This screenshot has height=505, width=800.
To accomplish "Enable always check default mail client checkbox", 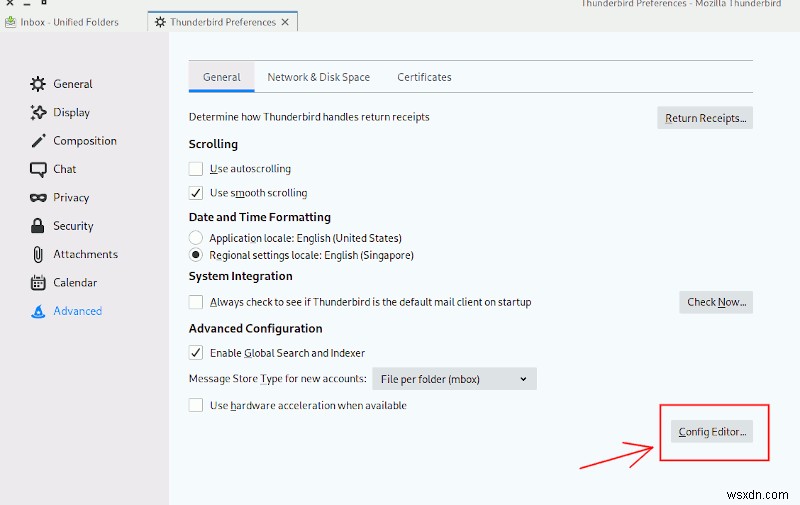I will click(x=195, y=302).
